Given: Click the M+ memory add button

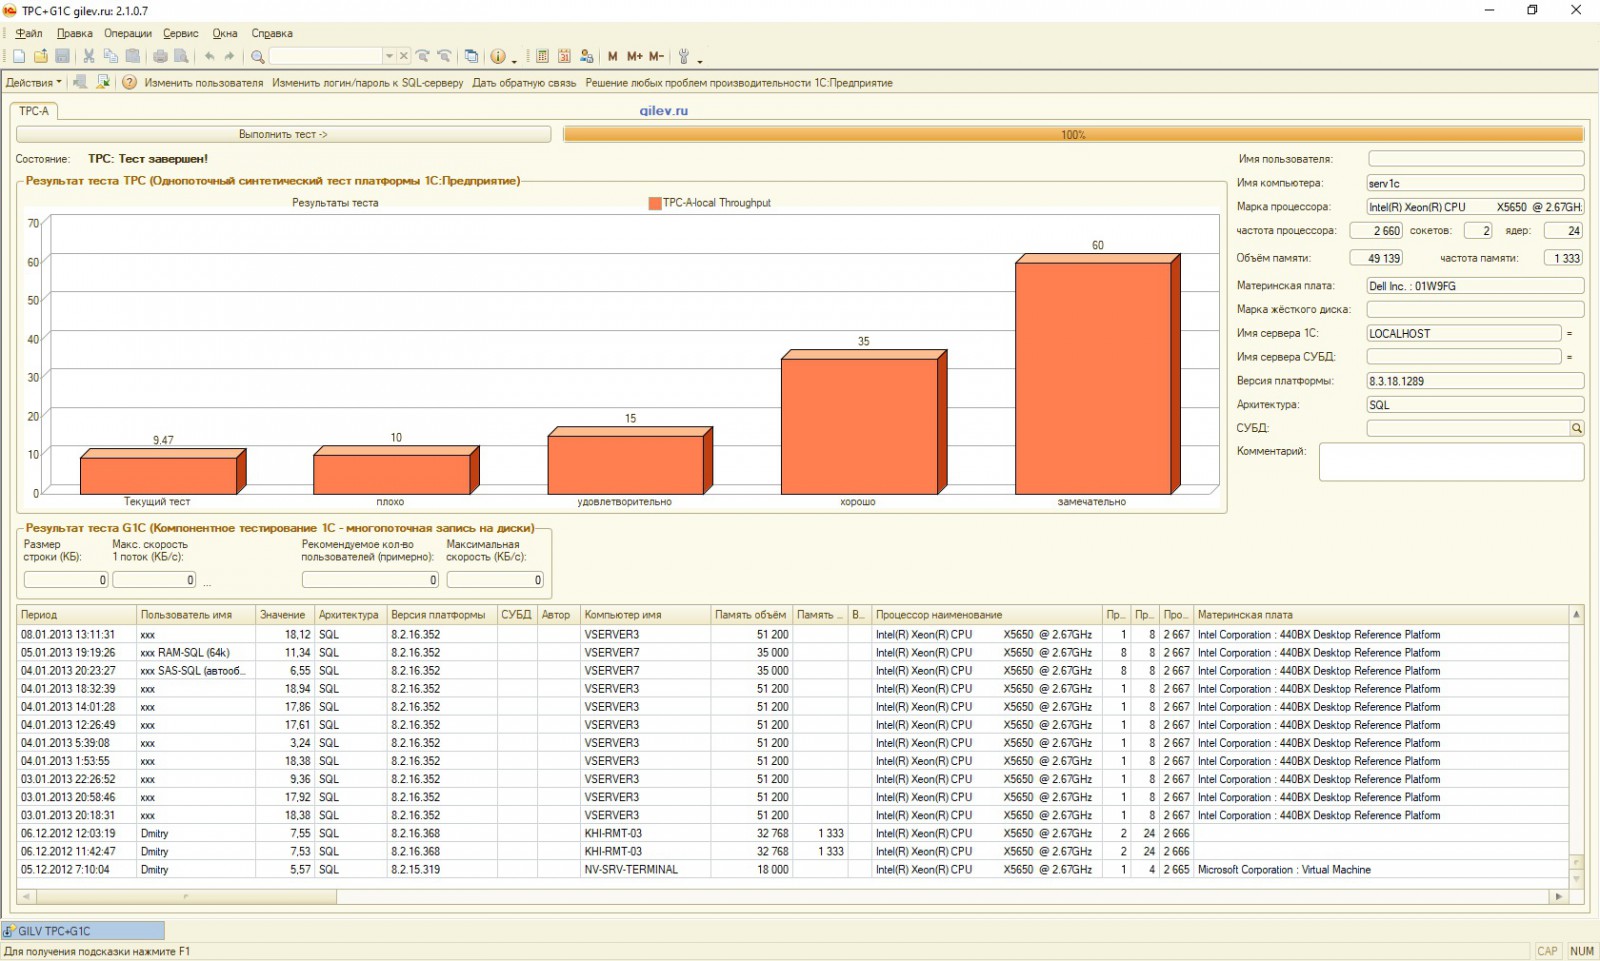Looking at the screenshot, I should pos(634,57).
